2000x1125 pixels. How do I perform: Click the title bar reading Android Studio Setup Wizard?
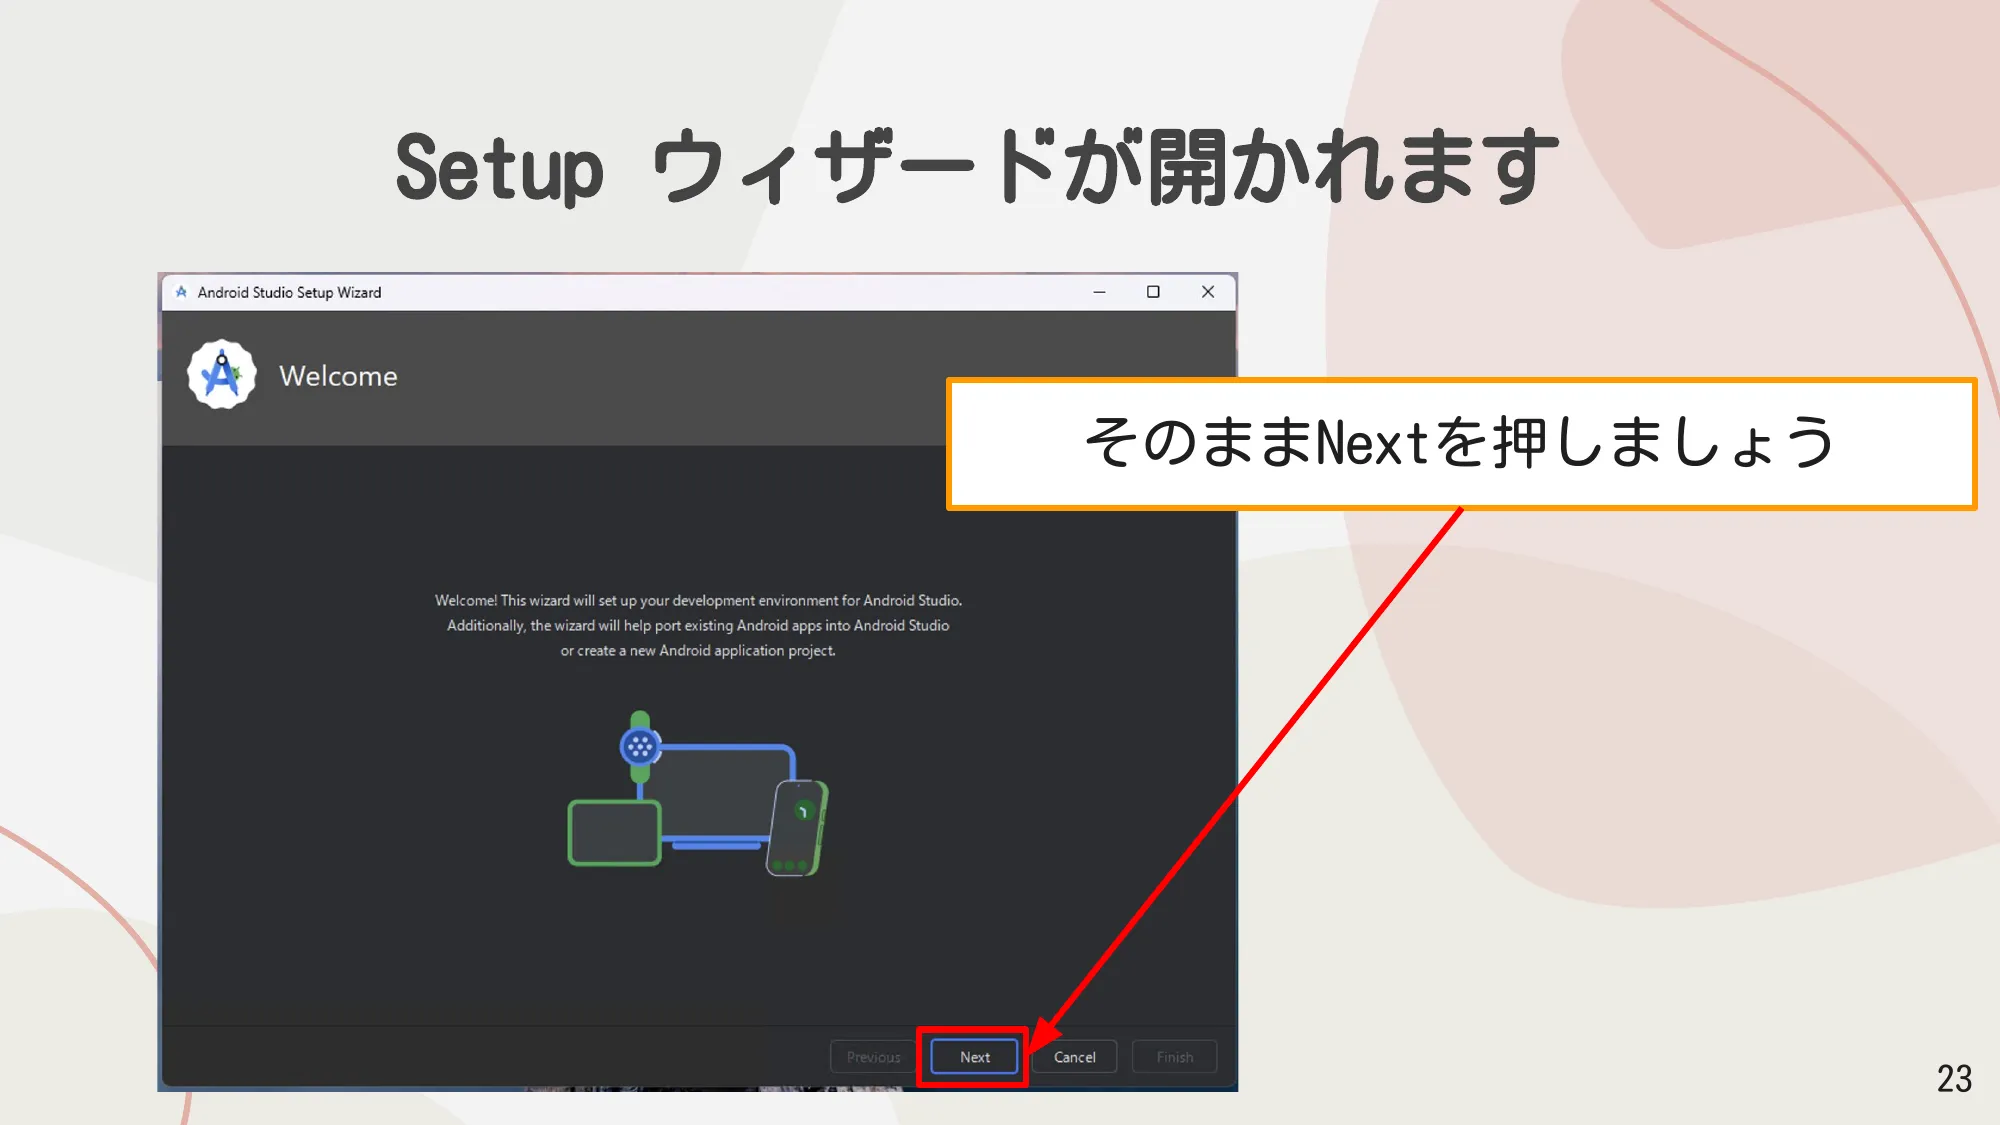pyautogui.click(x=288, y=292)
